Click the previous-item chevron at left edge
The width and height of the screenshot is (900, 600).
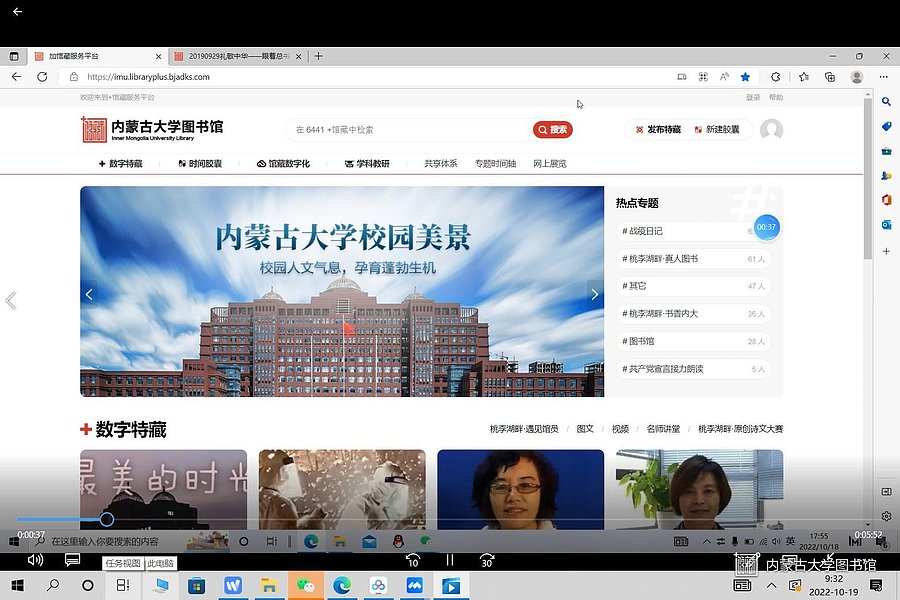pyautogui.click(x=11, y=300)
